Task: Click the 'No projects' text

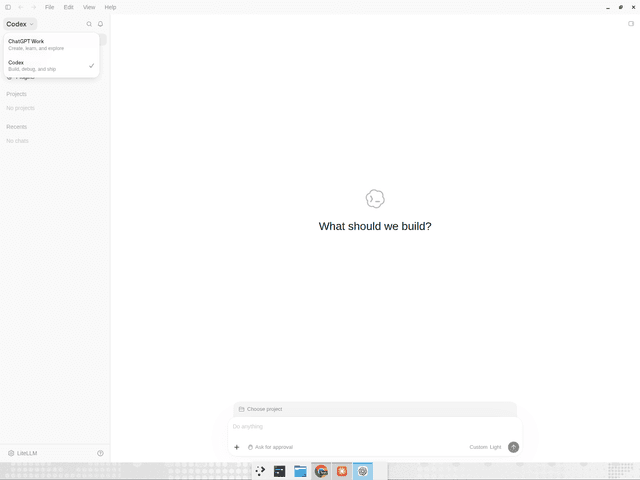Action: pyautogui.click(x=20, y=108)
